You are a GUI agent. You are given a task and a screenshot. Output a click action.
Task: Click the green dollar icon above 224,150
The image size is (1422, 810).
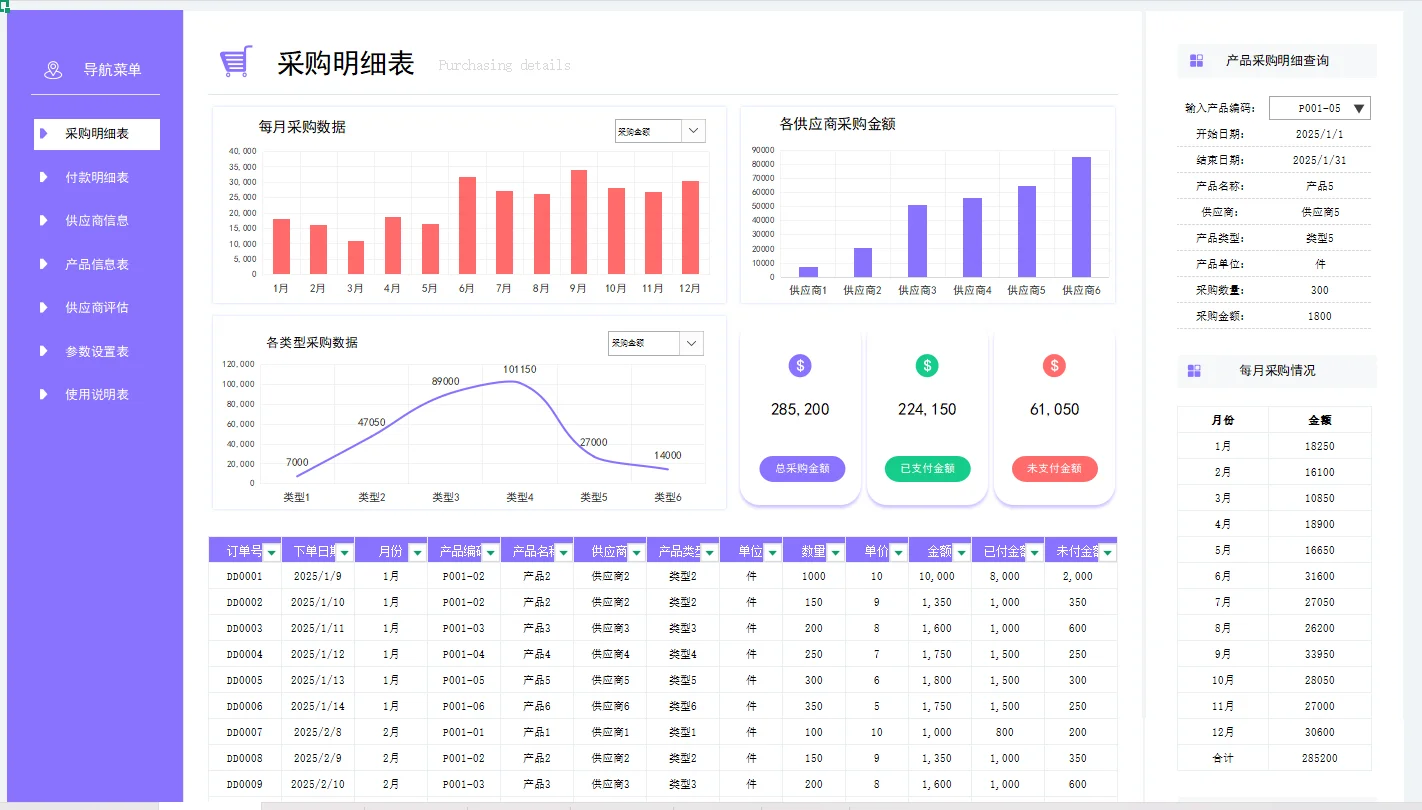(x=926, y=365)
